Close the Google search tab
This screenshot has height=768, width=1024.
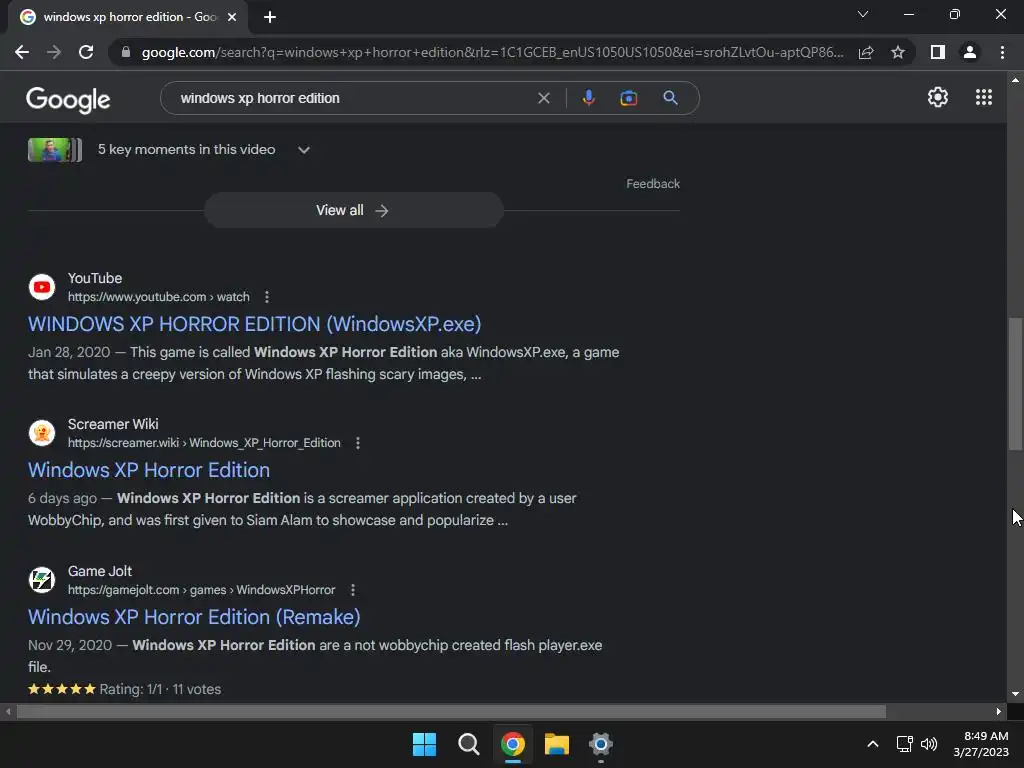point(232,17)
